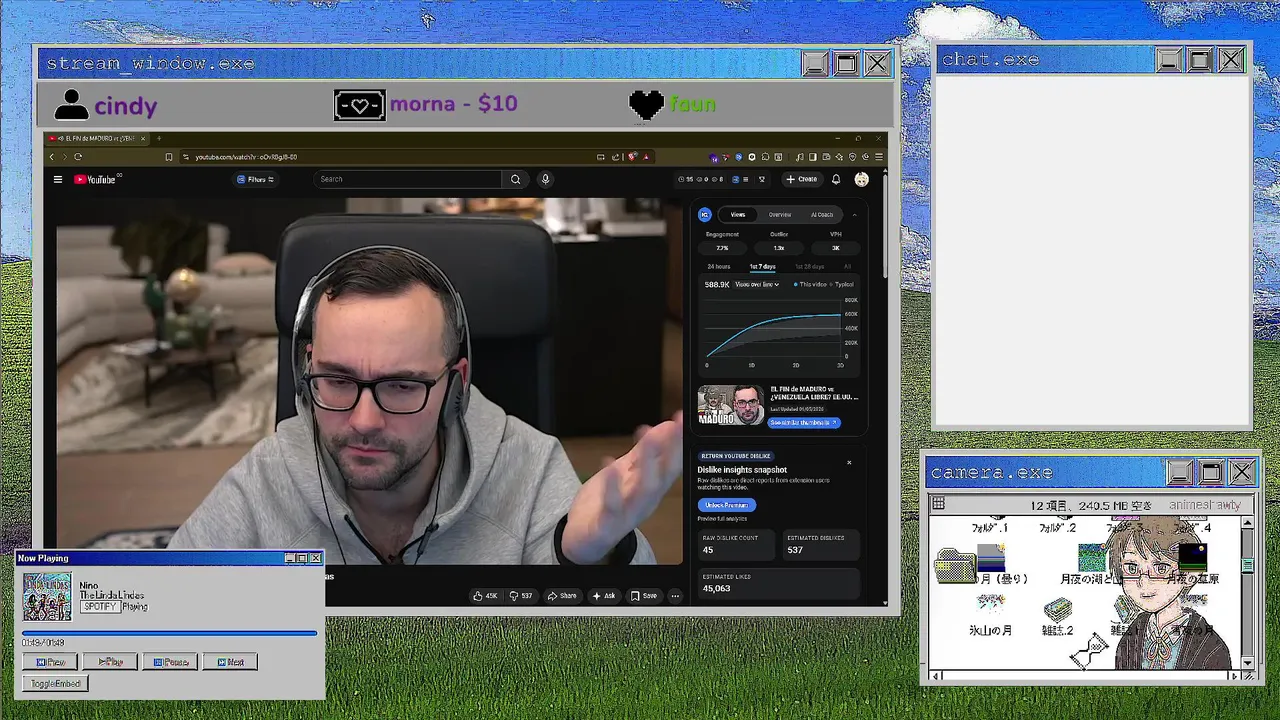Viewport: 1280px width, 720px height.
Task: Click the YouTube search magnifier button
Action: tap(515, 179)
